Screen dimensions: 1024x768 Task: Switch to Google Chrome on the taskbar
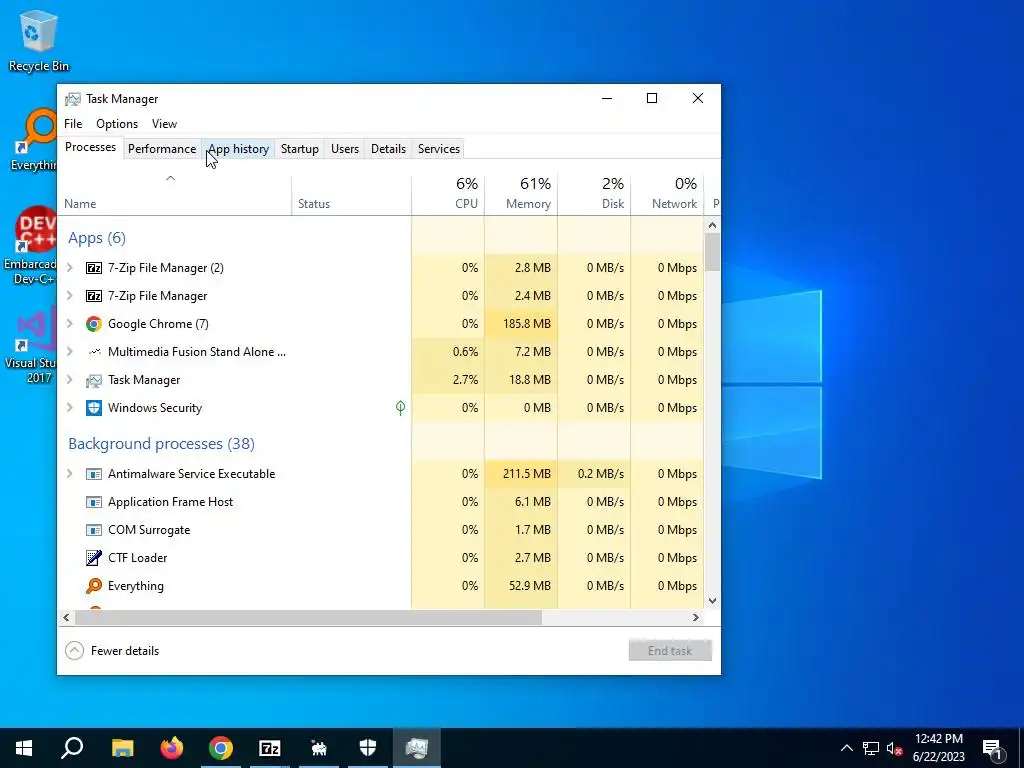(x=221, y=748)
